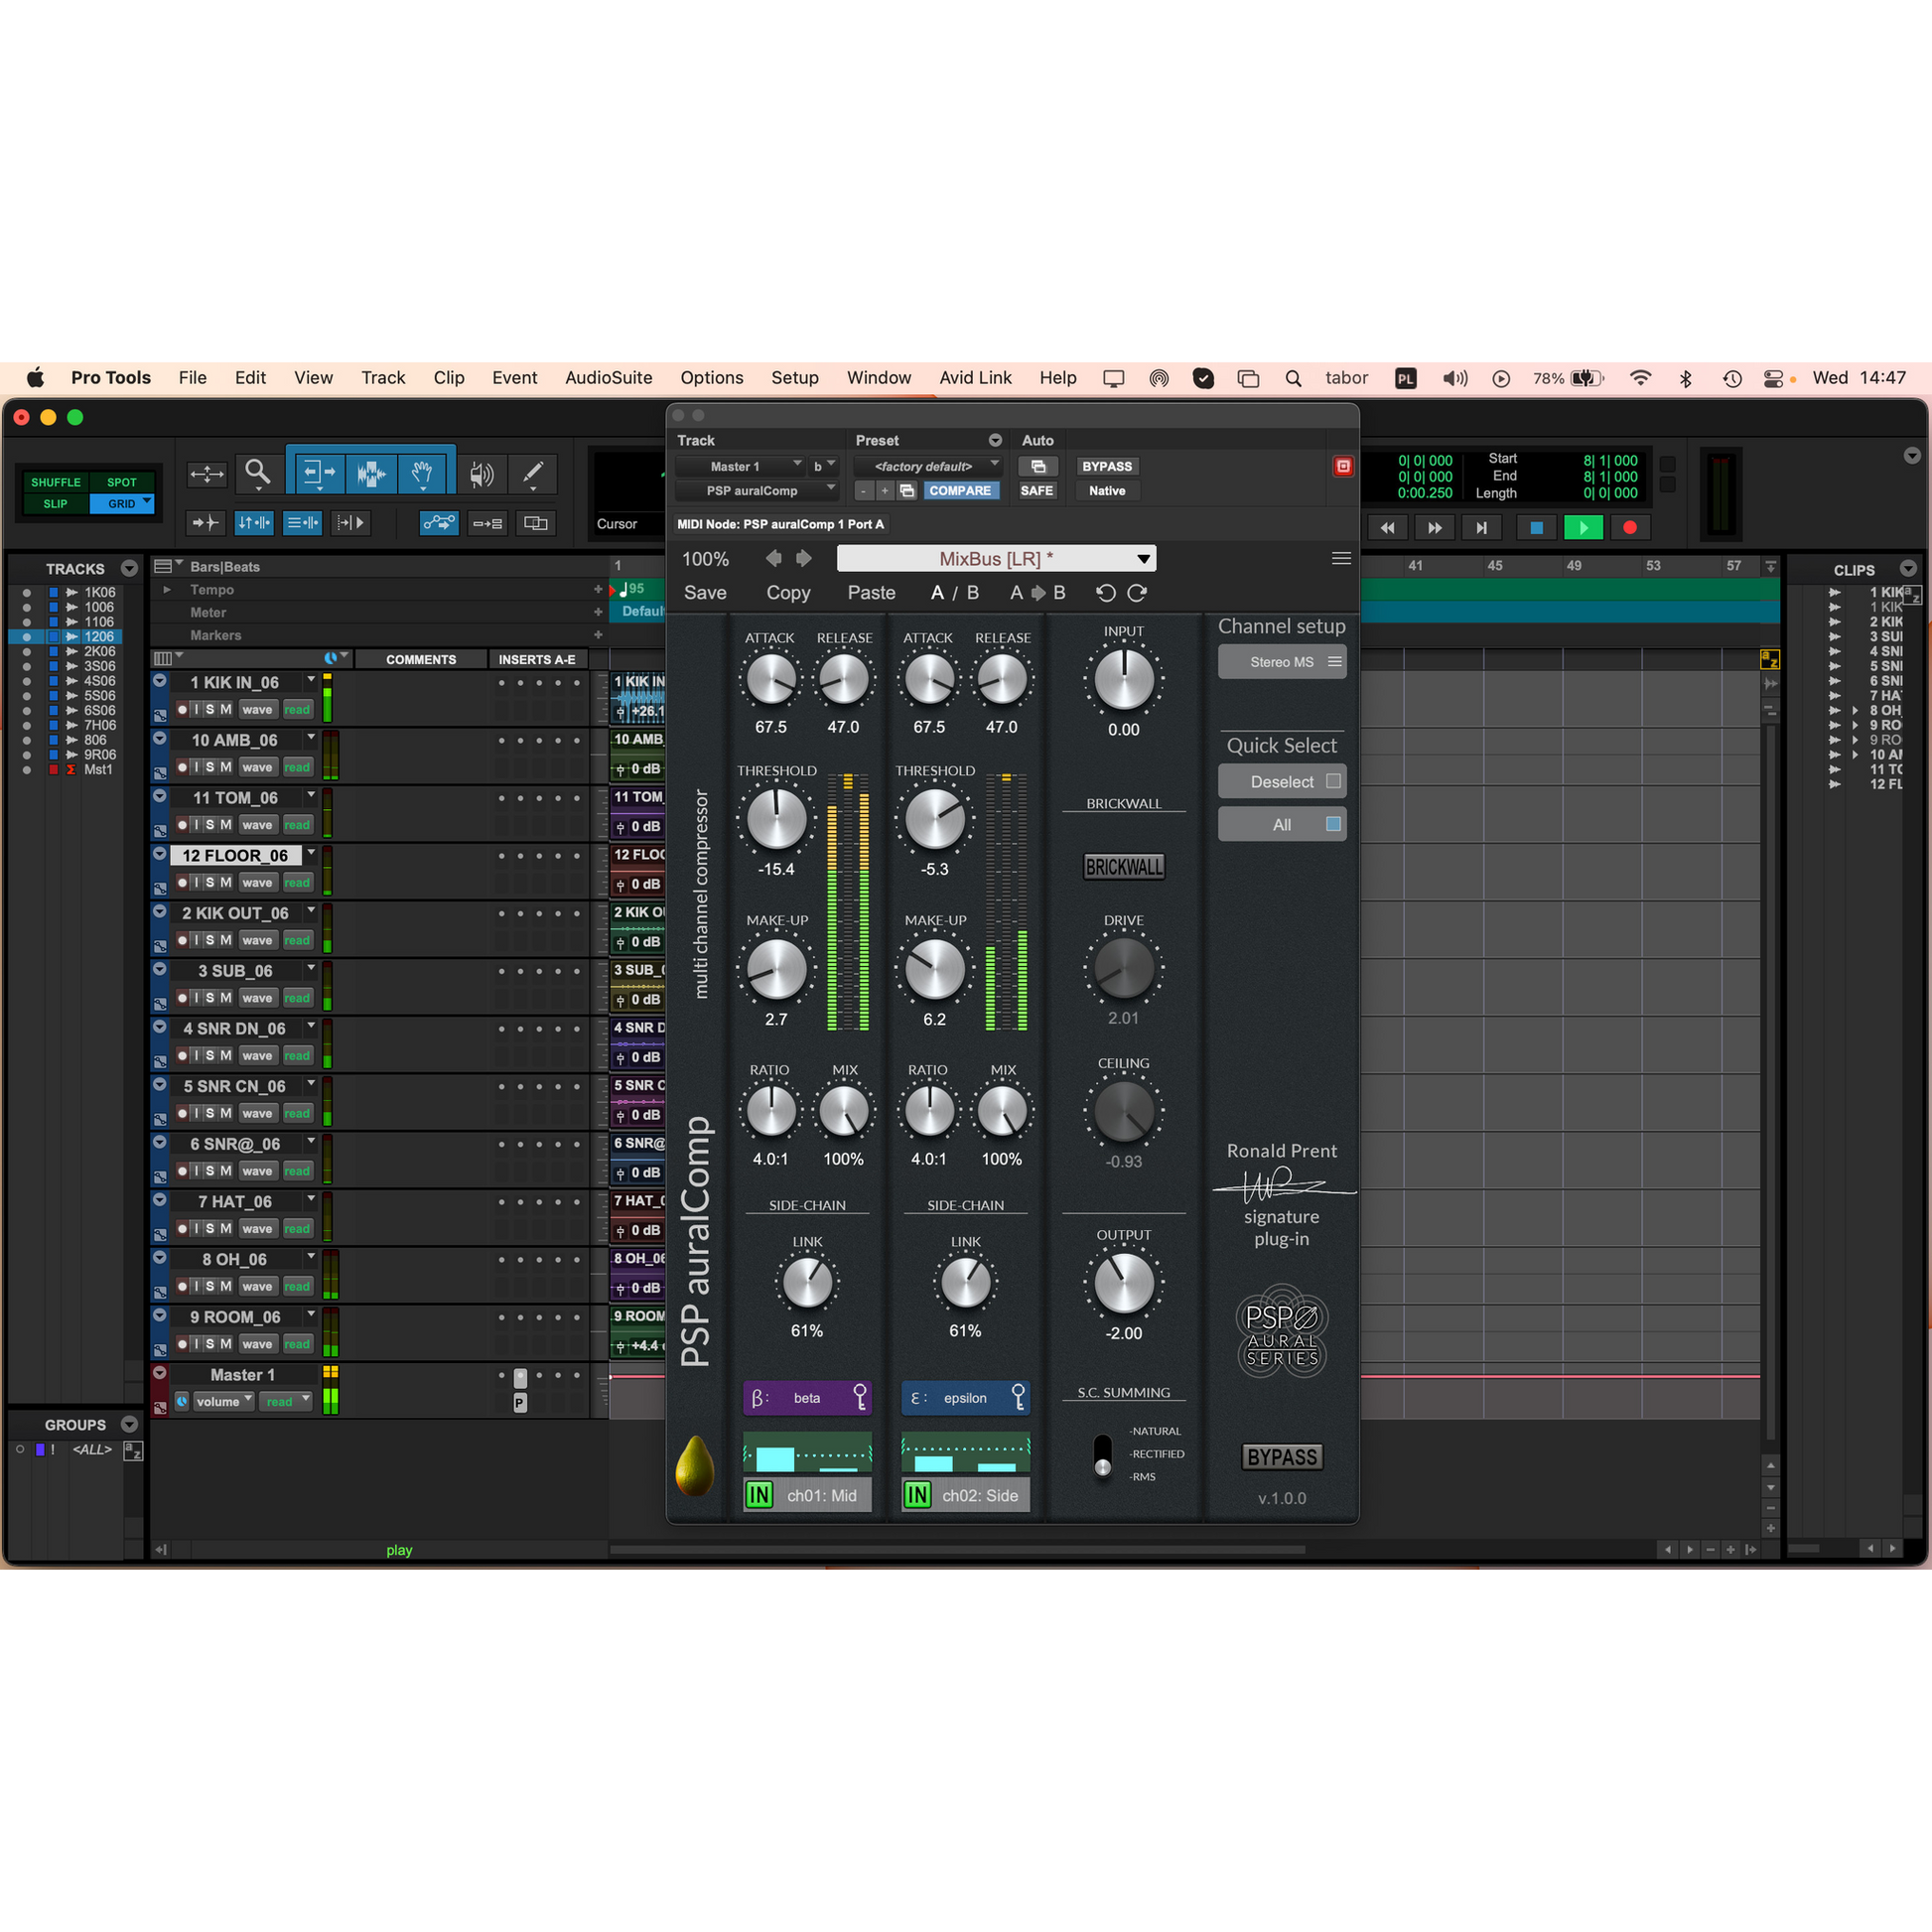The width and height of the screenshot is (1932, 1932).
Task: Select the Scrubber speaker tool
Action: (x=482, y=473)
